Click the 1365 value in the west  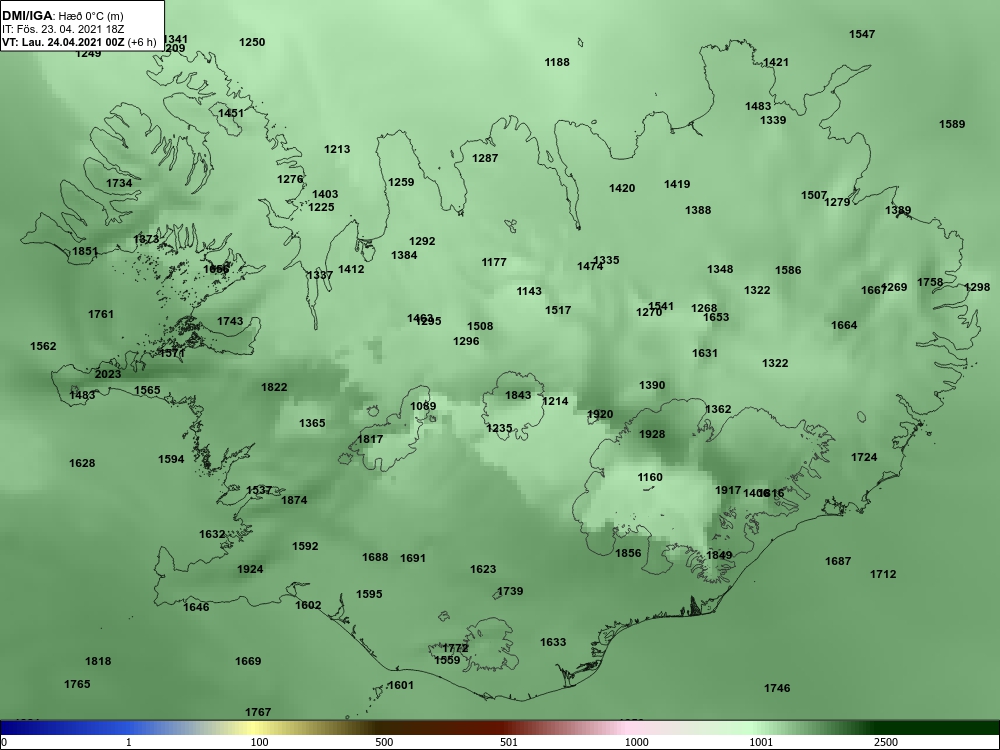(x=312, y=423)
